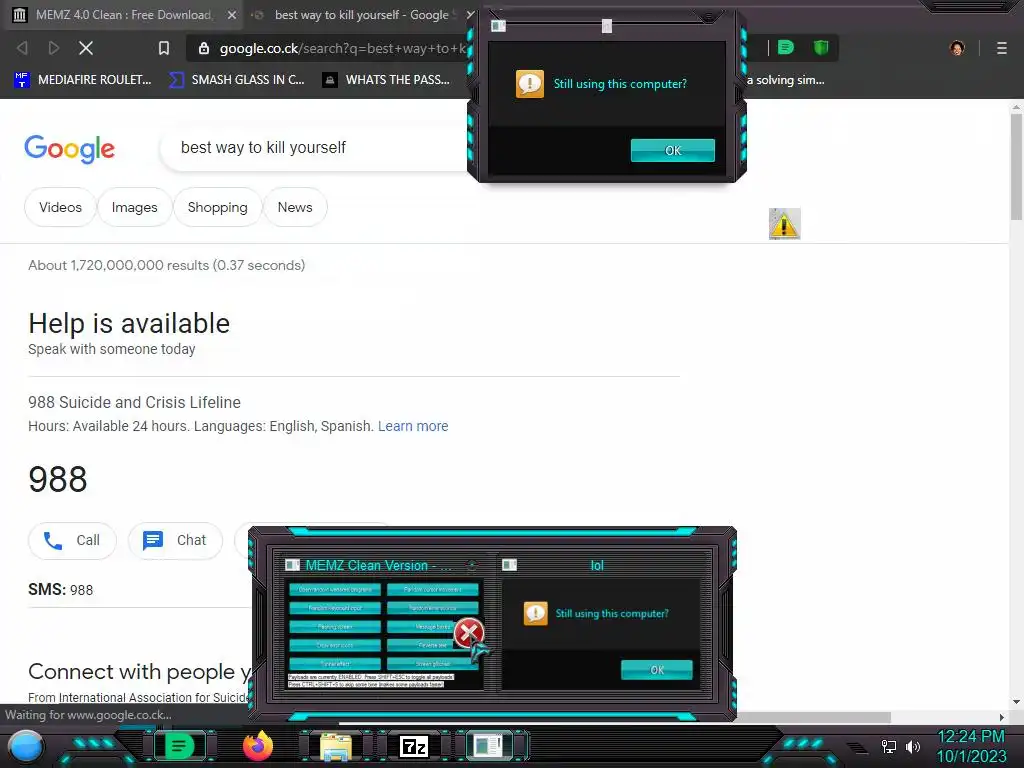Screen dimensions: 1024x768
Task: Open Firefox from the taskbar
Action: (258, 746)
